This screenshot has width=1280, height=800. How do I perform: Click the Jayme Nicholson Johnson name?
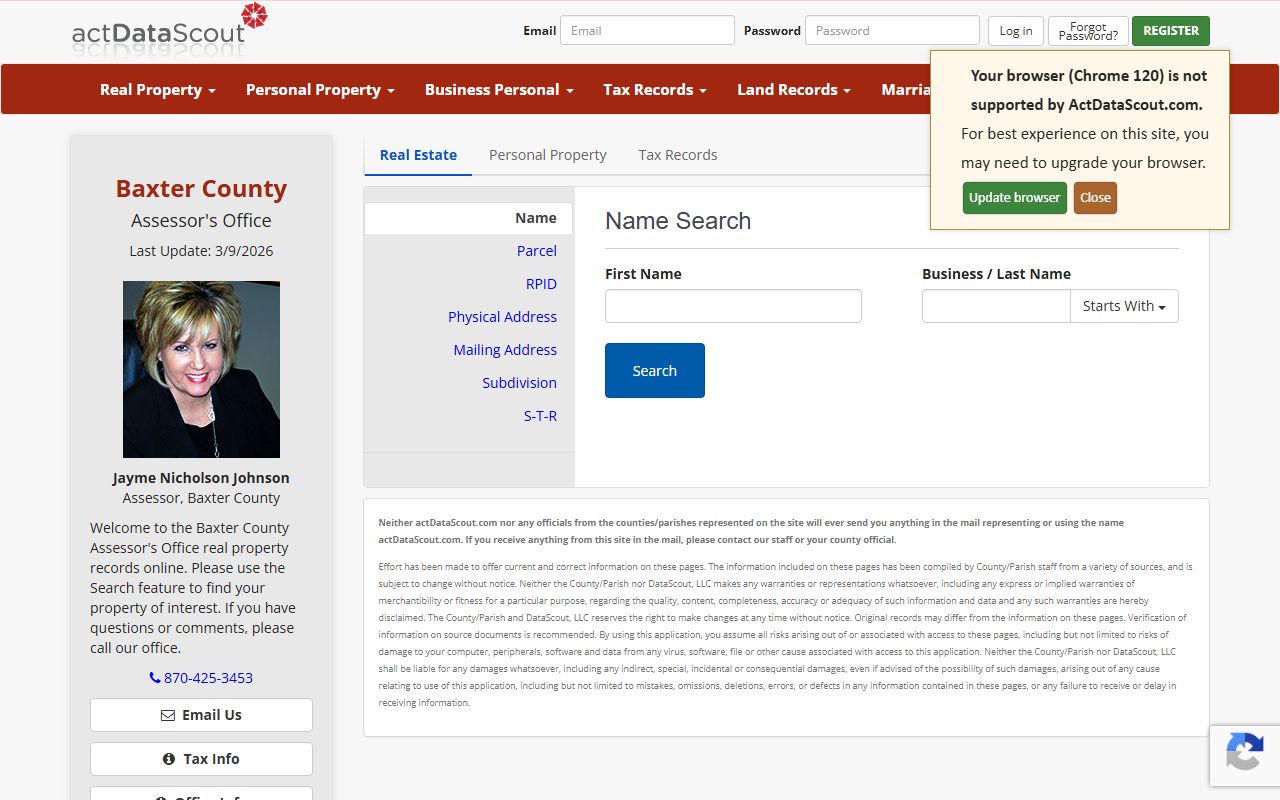[x=201, y=478]
